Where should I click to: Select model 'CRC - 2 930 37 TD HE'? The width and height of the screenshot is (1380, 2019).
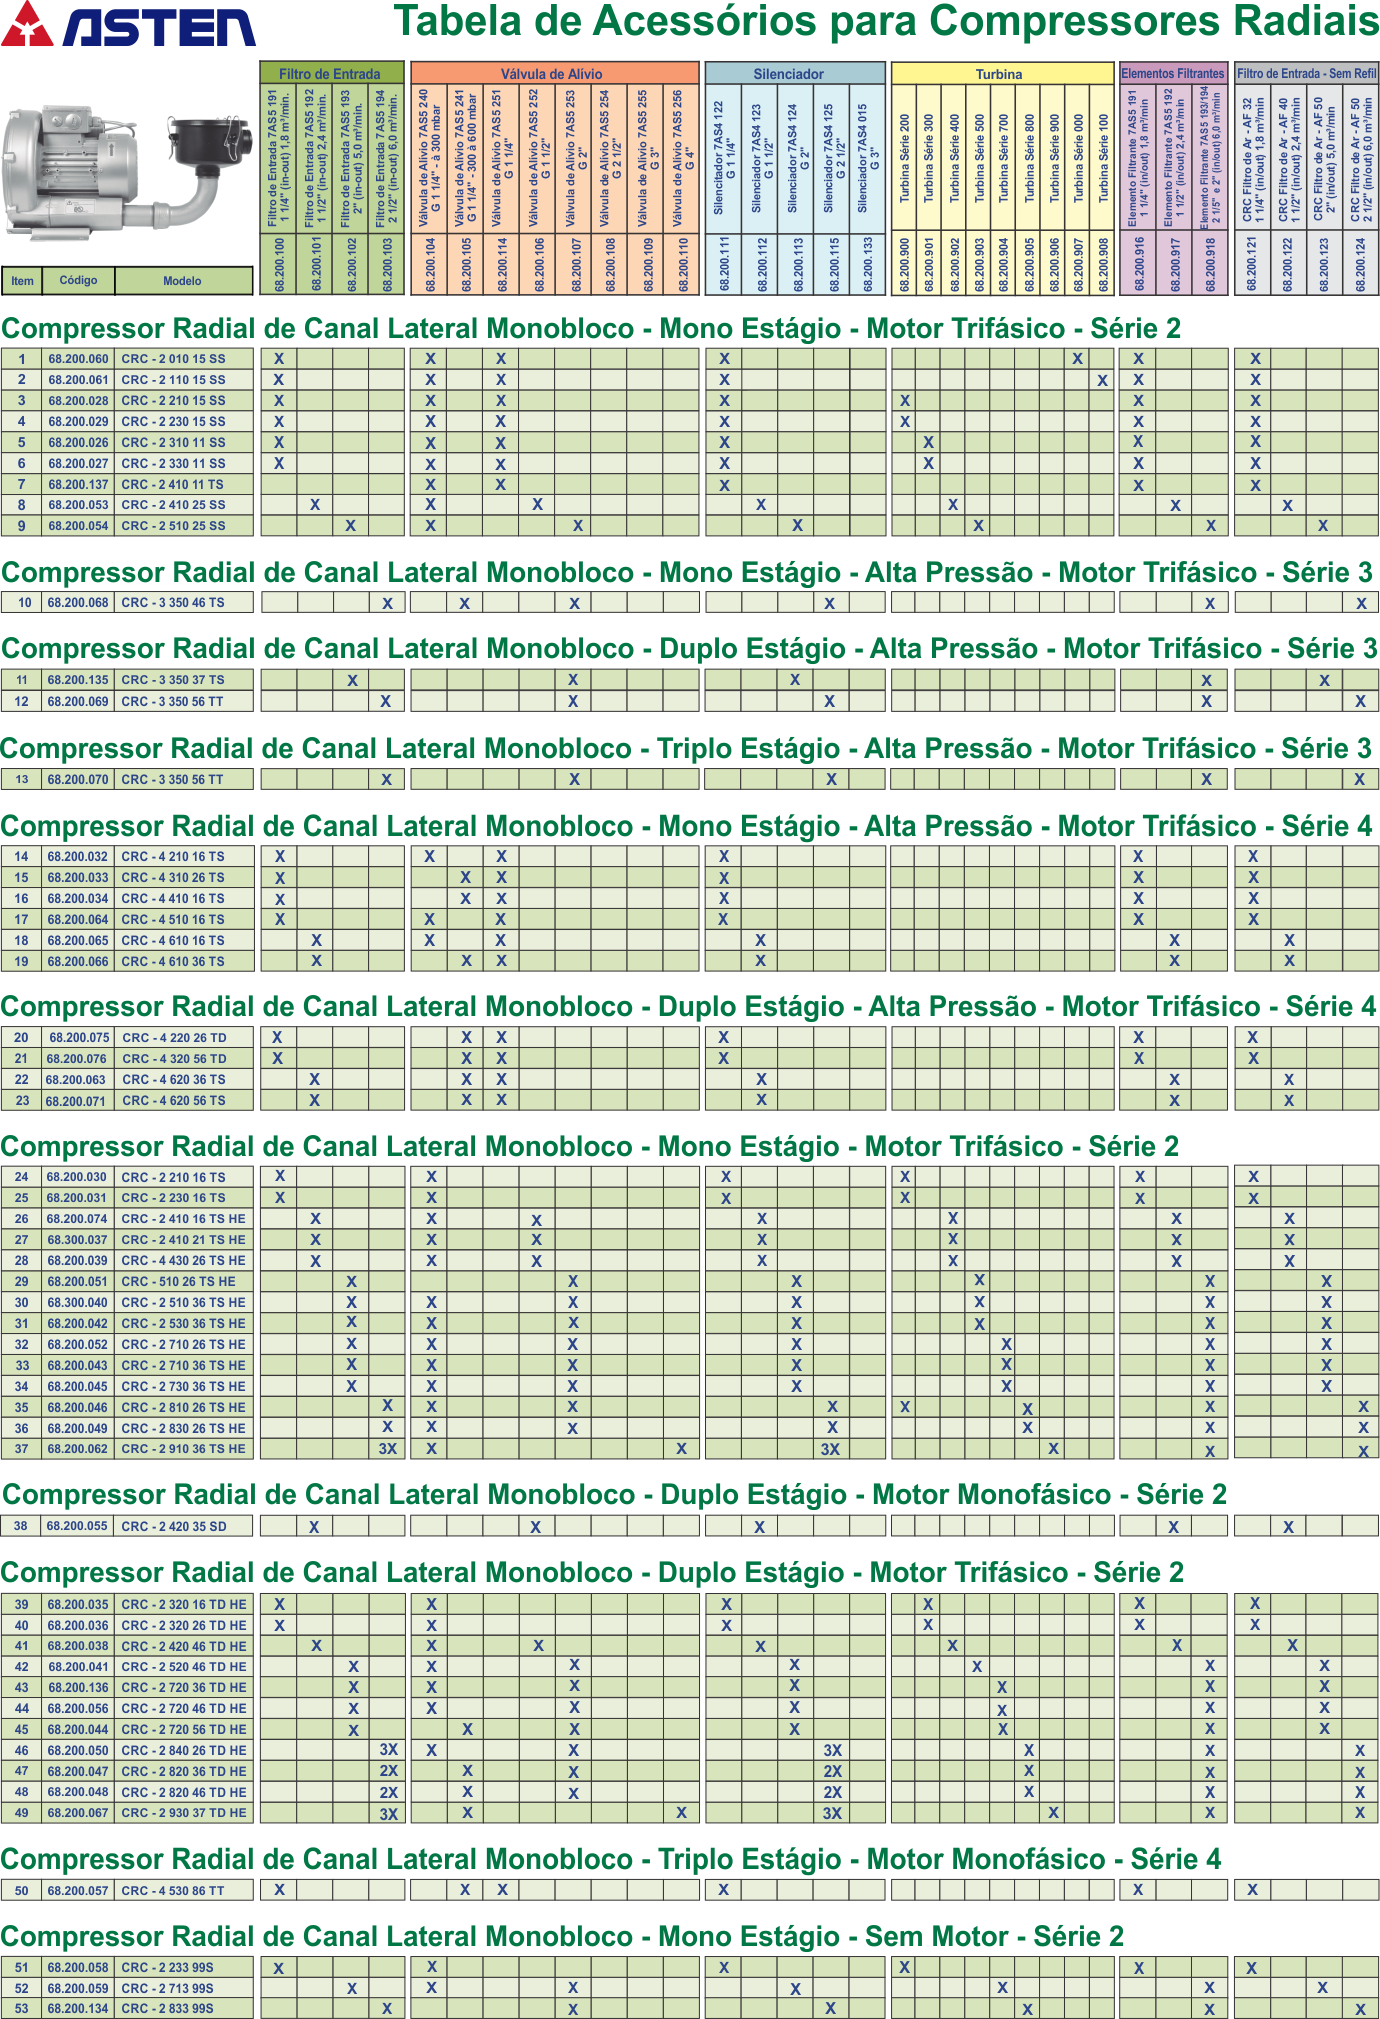[x=183, y=1812]
